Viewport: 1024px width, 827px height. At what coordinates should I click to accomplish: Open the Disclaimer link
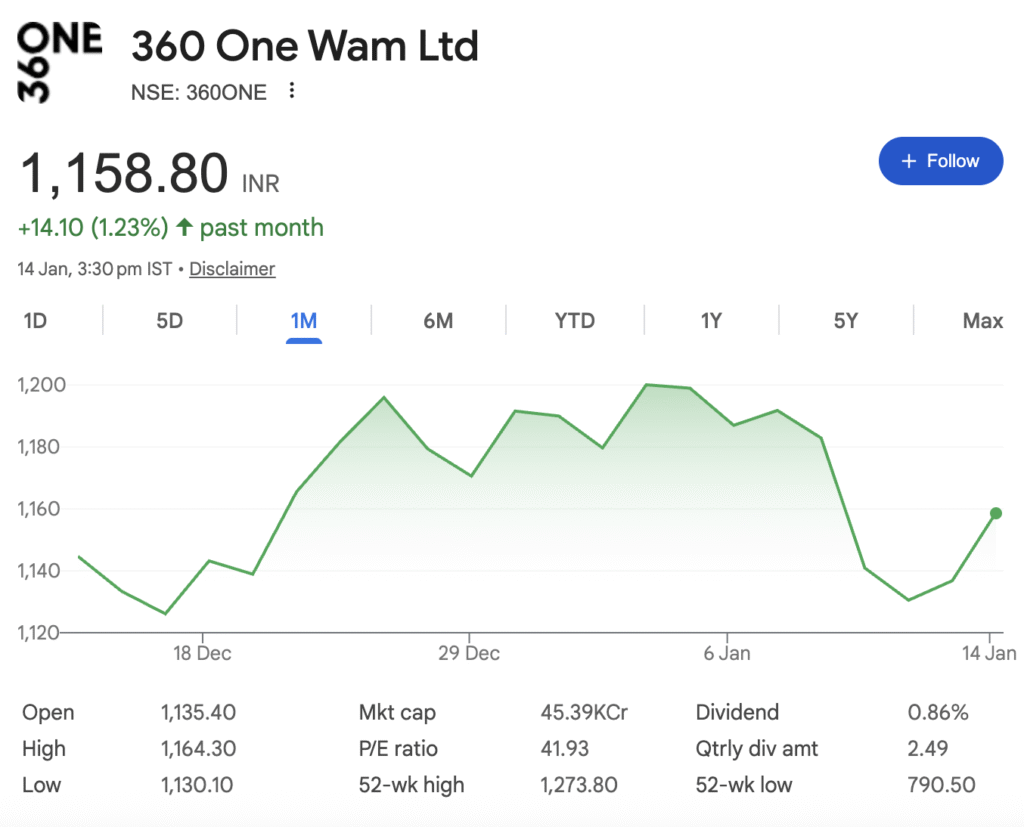232,269
